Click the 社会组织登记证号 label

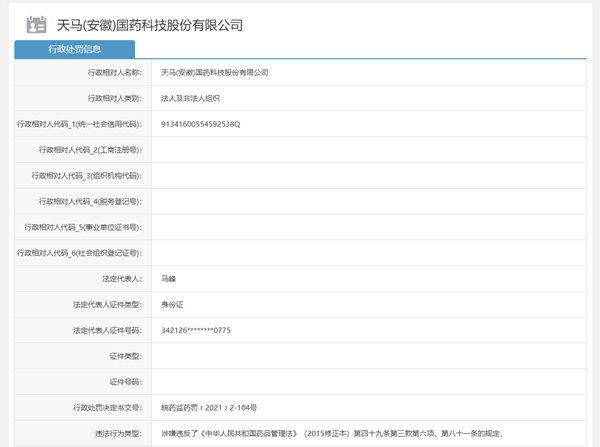pos(79,253)
